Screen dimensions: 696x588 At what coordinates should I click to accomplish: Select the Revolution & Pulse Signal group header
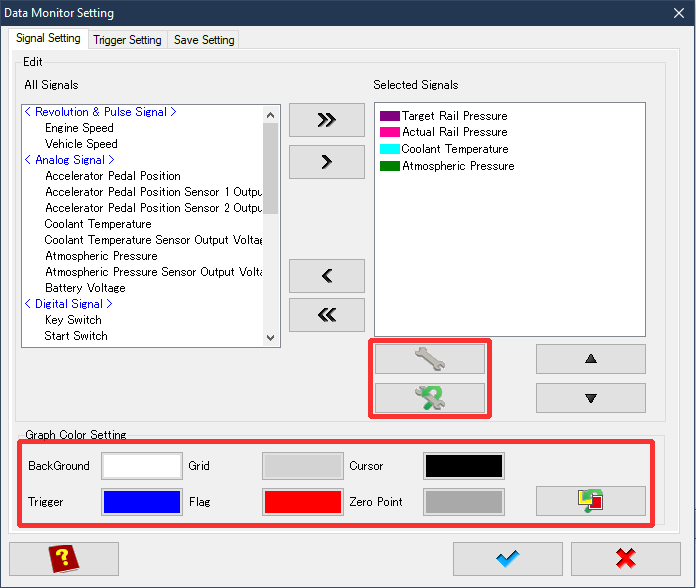tap(100, 112)
